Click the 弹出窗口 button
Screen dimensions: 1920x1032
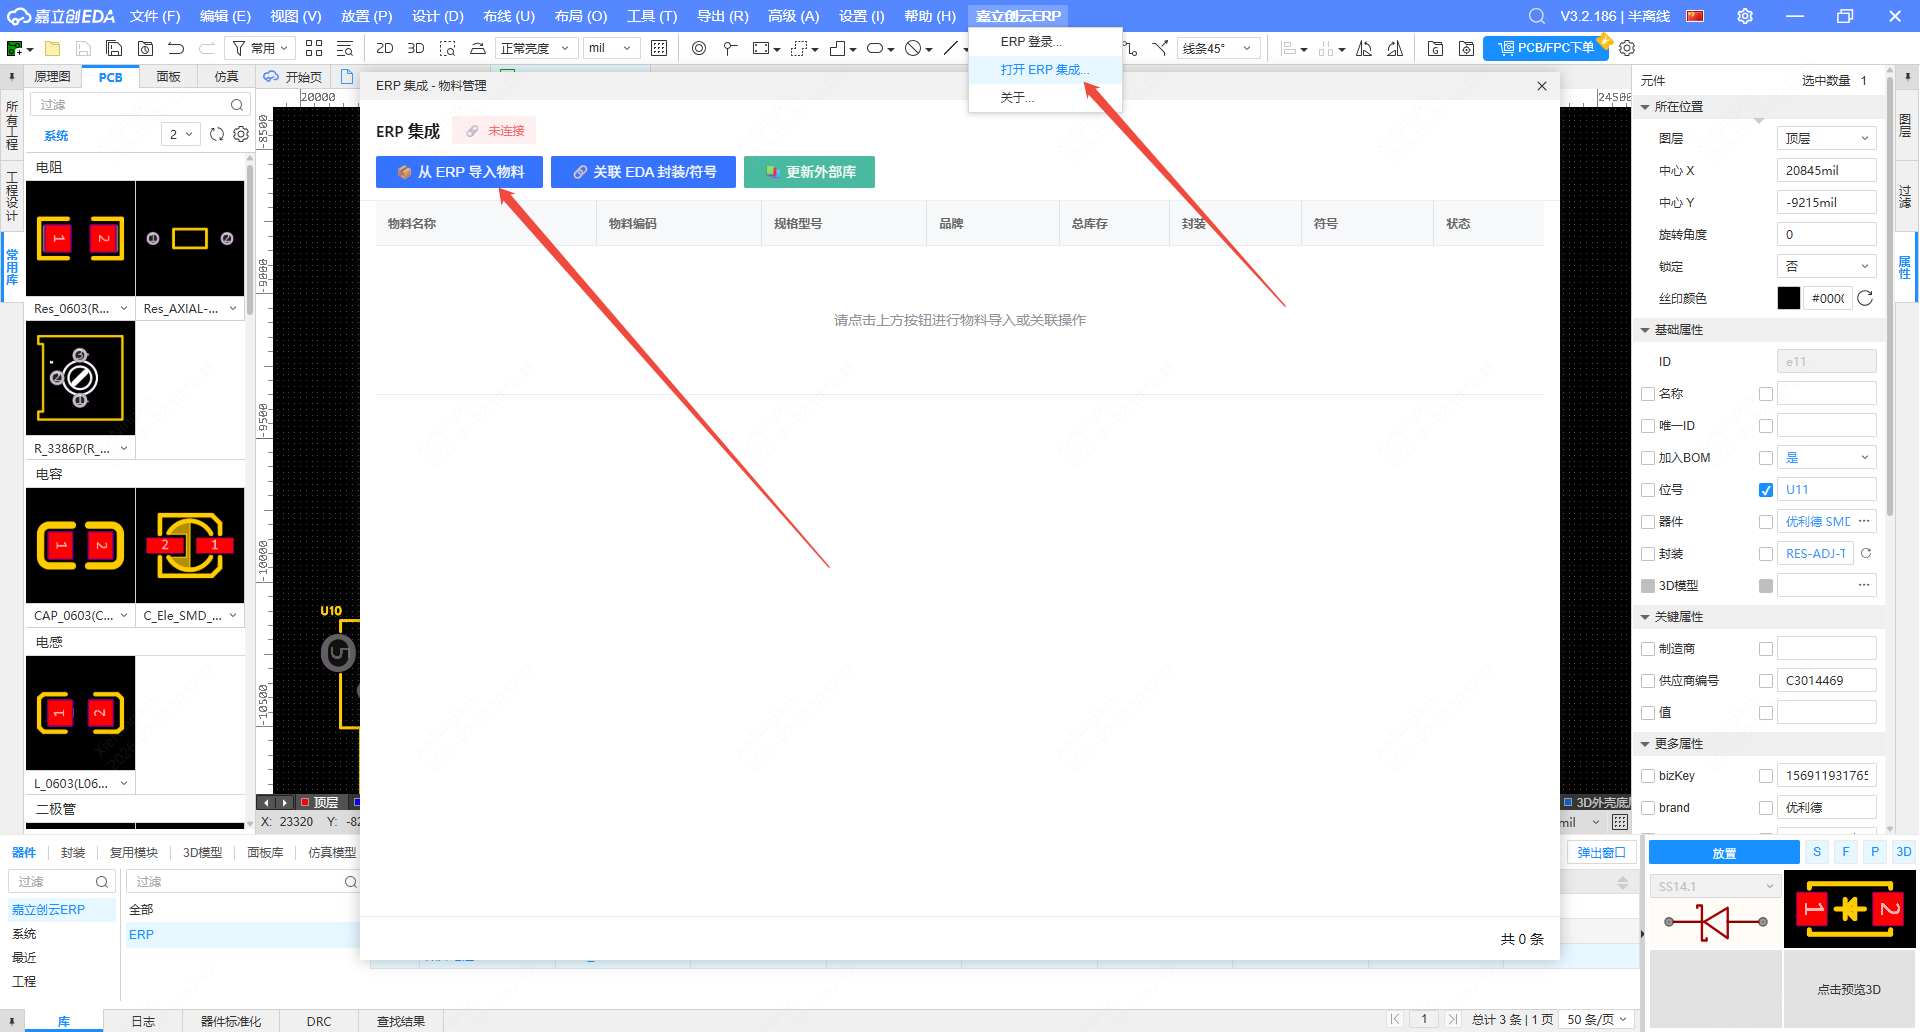click(1602, 853)
